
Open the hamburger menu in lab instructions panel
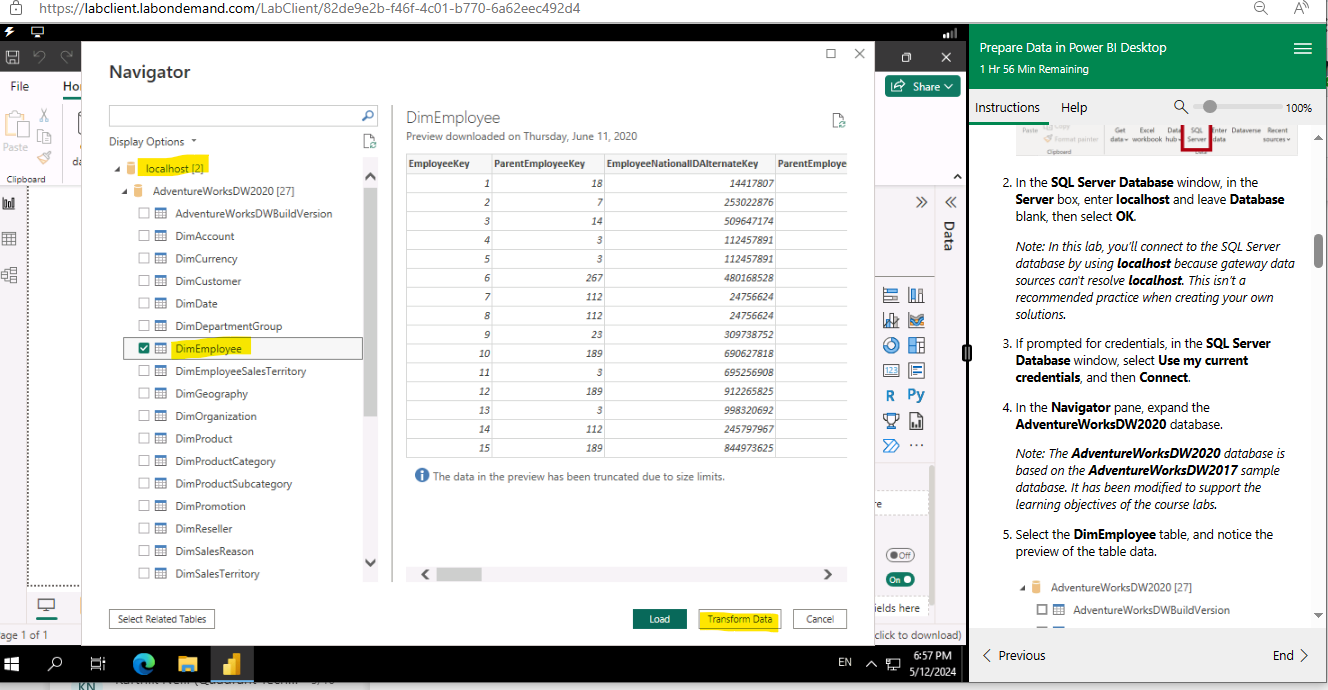tap(1302, 48)
